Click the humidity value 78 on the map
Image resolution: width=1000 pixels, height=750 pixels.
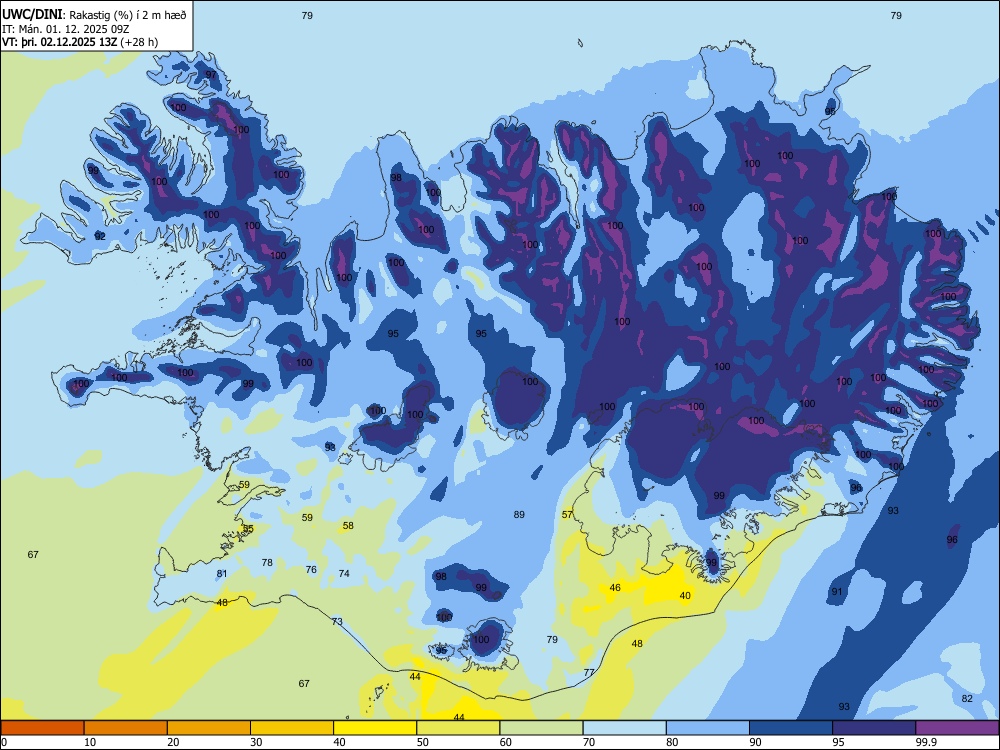pos(267,562)
